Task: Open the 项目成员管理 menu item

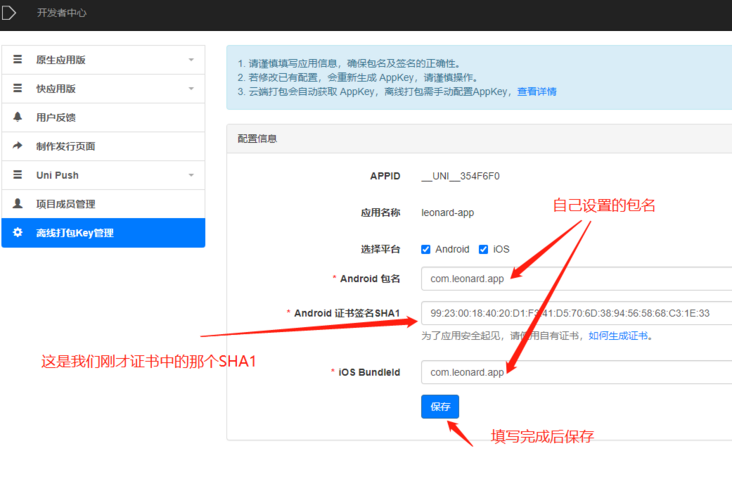Action: click(x=103, y=204)
